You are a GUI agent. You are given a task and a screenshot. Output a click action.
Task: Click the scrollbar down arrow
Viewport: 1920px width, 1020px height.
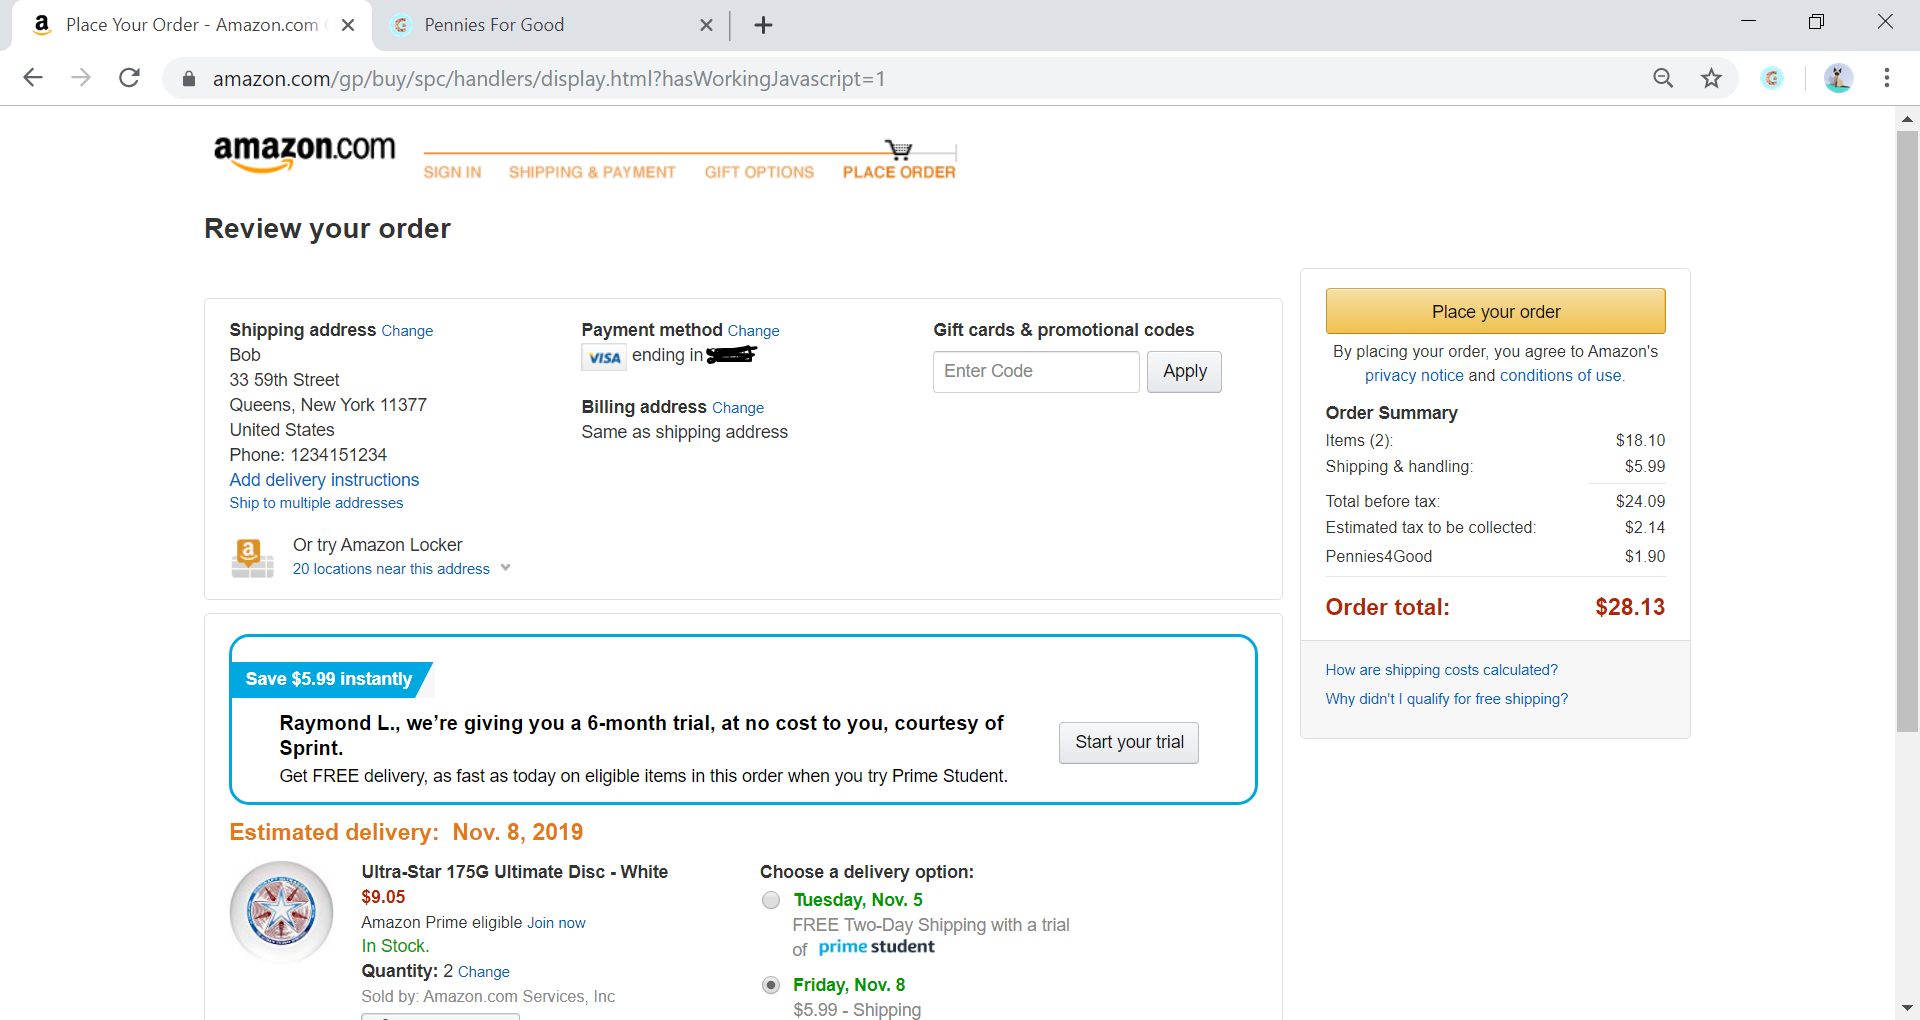[x=1907, y=1008]
